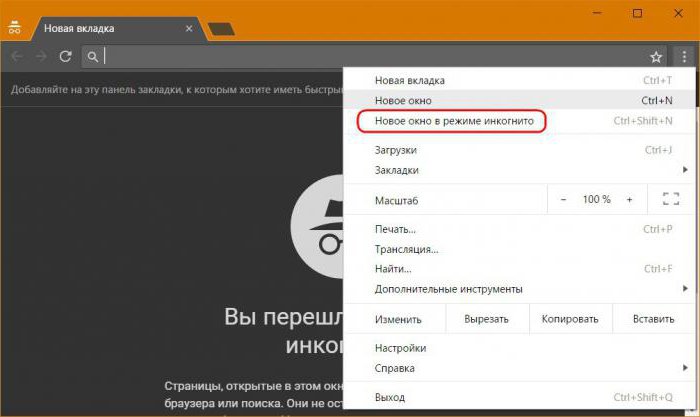Select the Новая вкладка tab
The width and height of the screenshot is (700, 417).
click(118, 29)
